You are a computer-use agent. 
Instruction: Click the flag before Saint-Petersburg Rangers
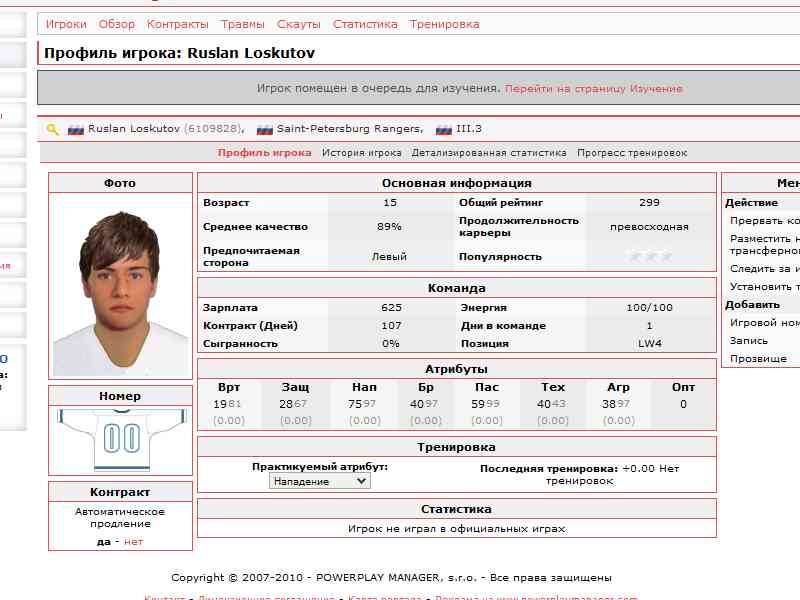click(264, 130)
